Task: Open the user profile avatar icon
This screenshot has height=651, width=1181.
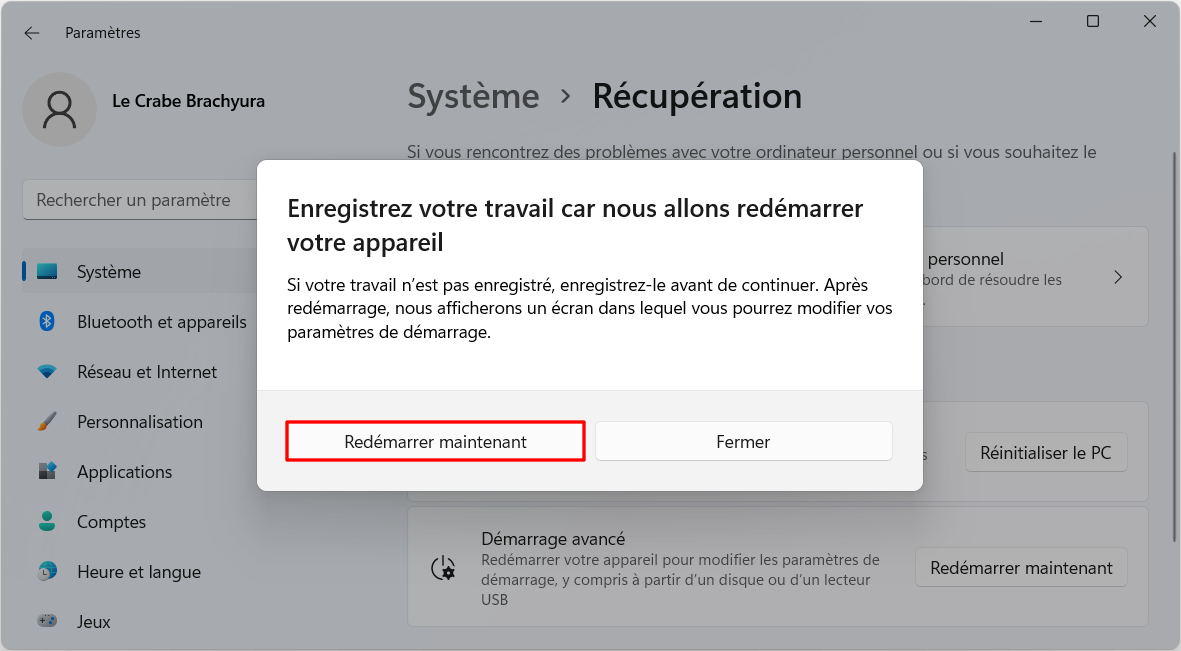Action: pyautogui.click(x=60, y=109)
